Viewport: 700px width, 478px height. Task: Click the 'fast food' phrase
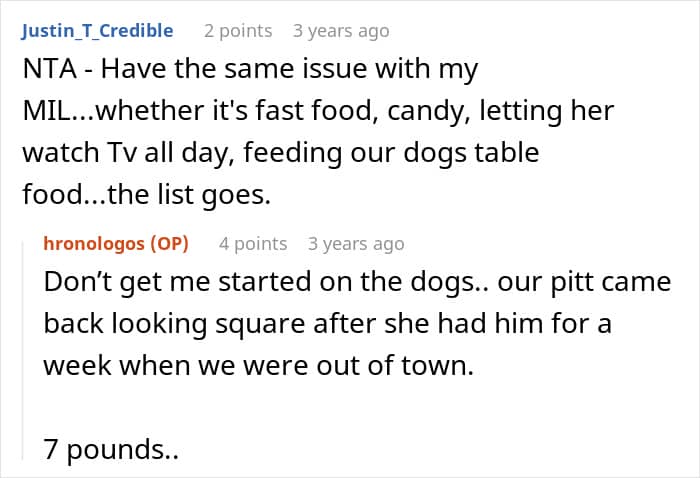tap(314, 111)
